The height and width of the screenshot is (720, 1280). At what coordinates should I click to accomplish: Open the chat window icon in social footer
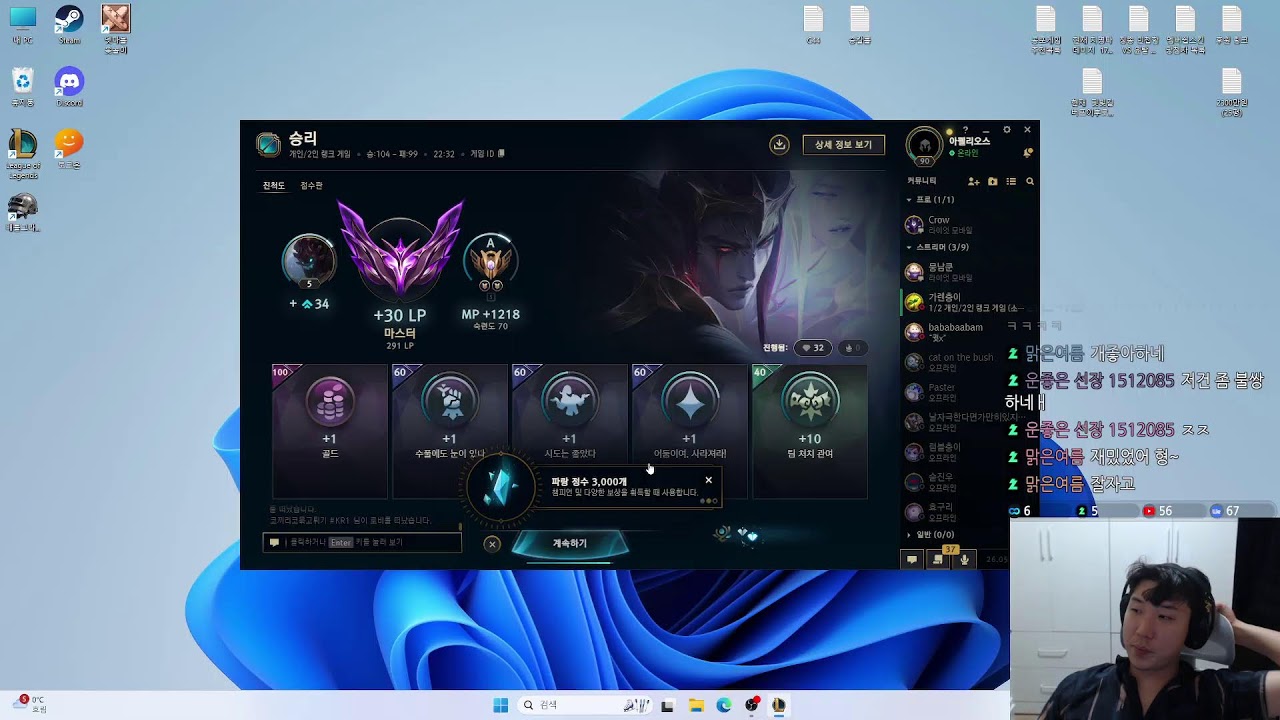pyautogui.click(x=912, y=560)
